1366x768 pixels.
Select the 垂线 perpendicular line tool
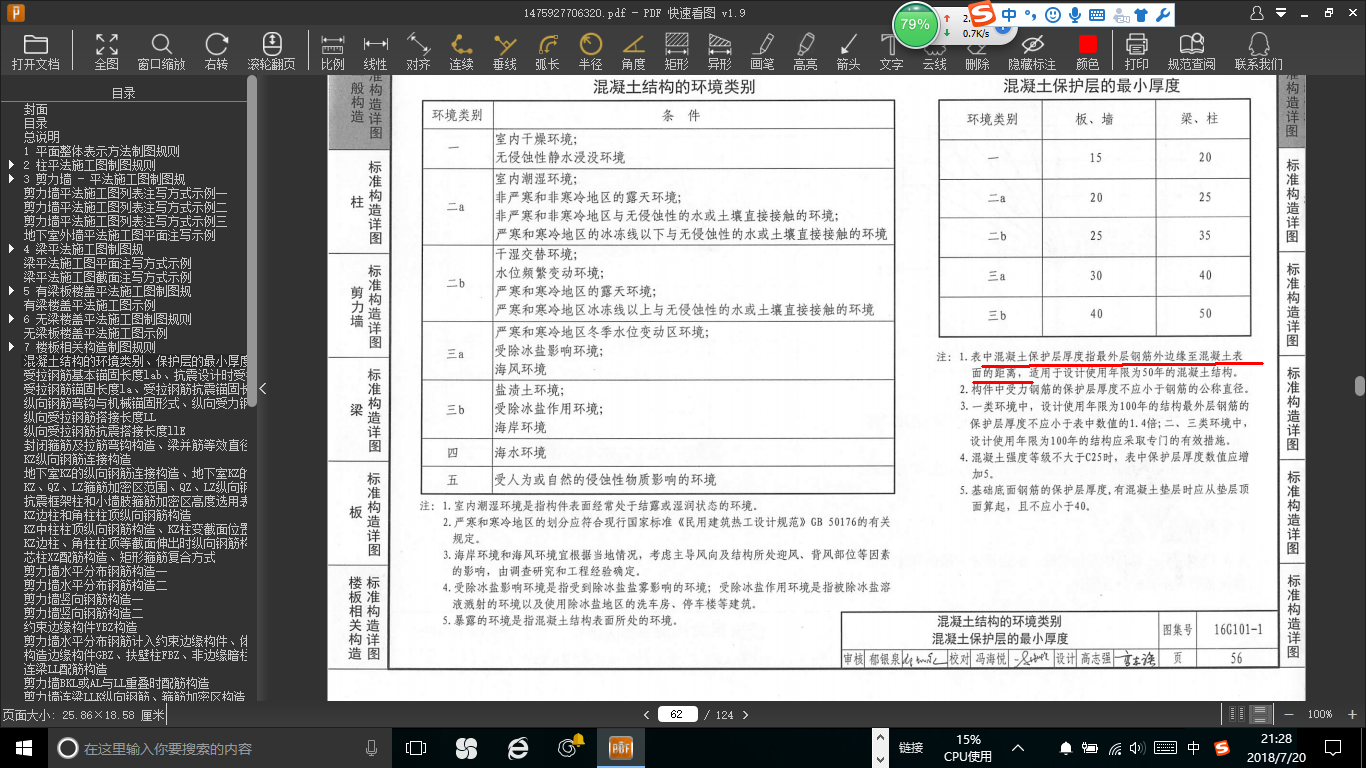pos(504,51)
